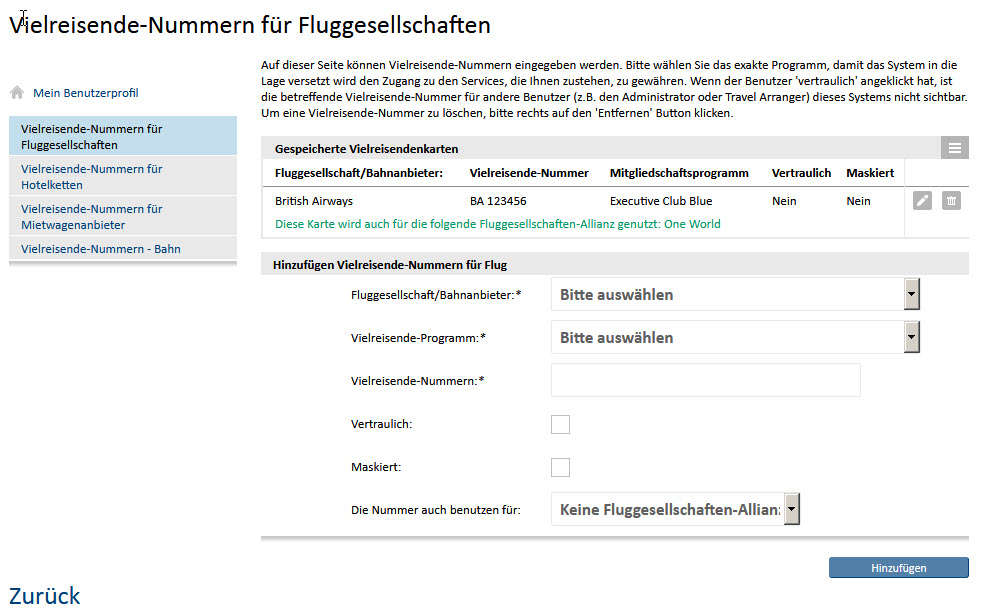This screenshot has height=616, width=990.
Task: Open the menu icon in Gespeicherte Vielreisendenkarten header
Action: [955, 148]
